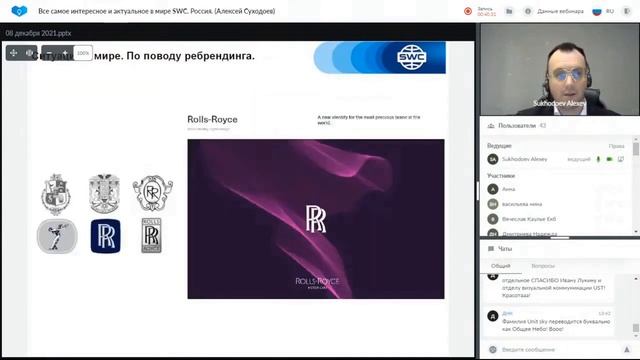
Task: Click the chat scrollbar thumb
Action: 636,328
